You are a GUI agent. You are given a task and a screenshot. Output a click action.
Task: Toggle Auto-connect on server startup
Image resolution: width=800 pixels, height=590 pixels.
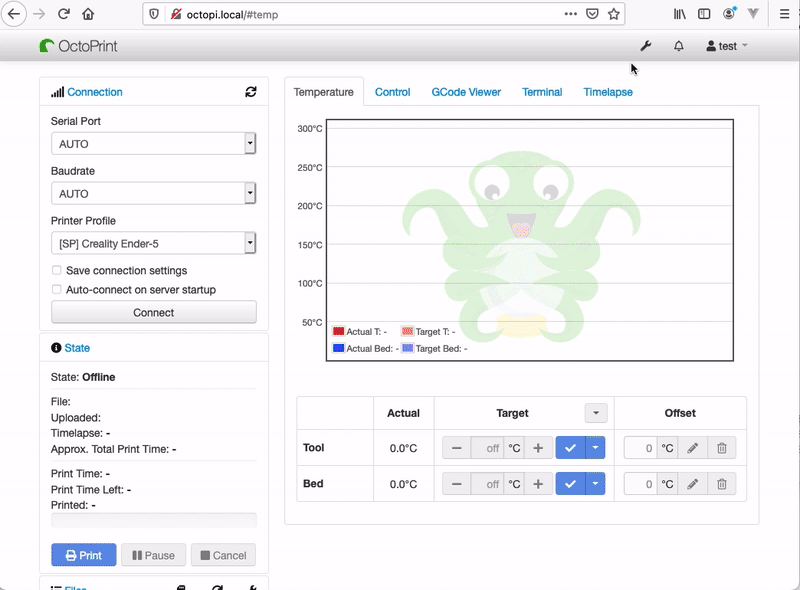click(x=57, y=290)
